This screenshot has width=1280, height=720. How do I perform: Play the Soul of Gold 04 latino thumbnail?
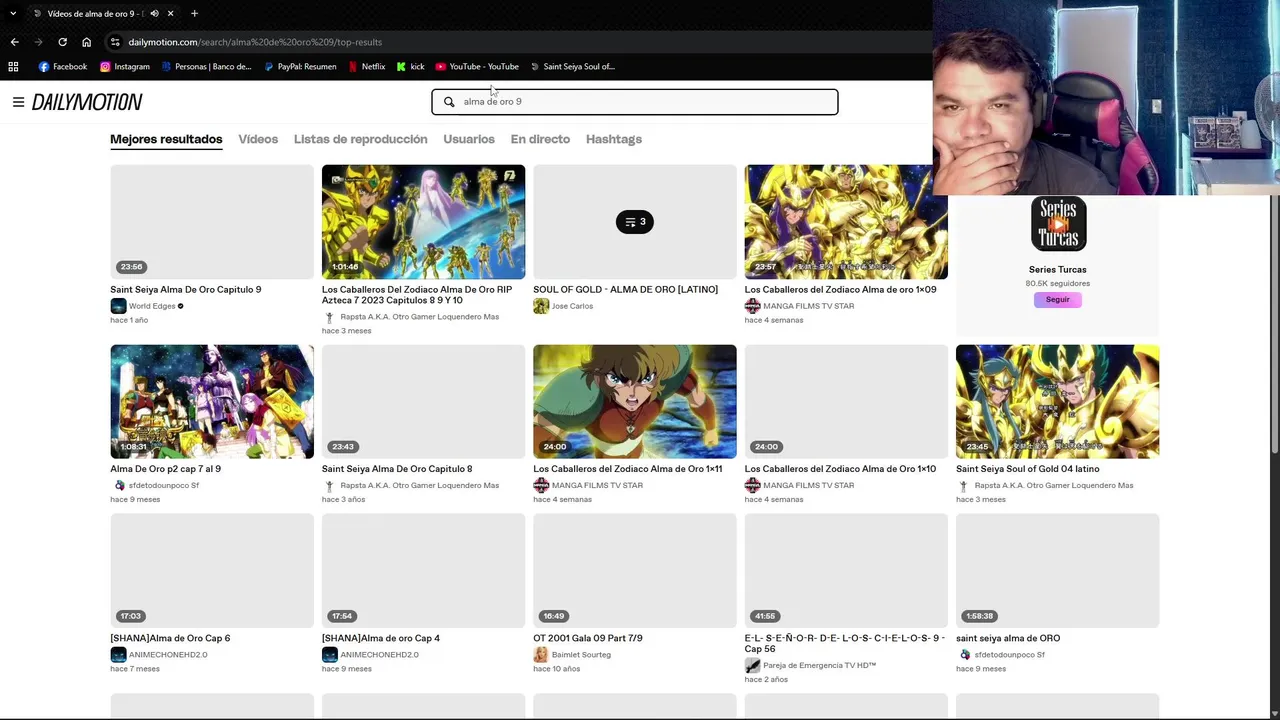coord(1058,402)
